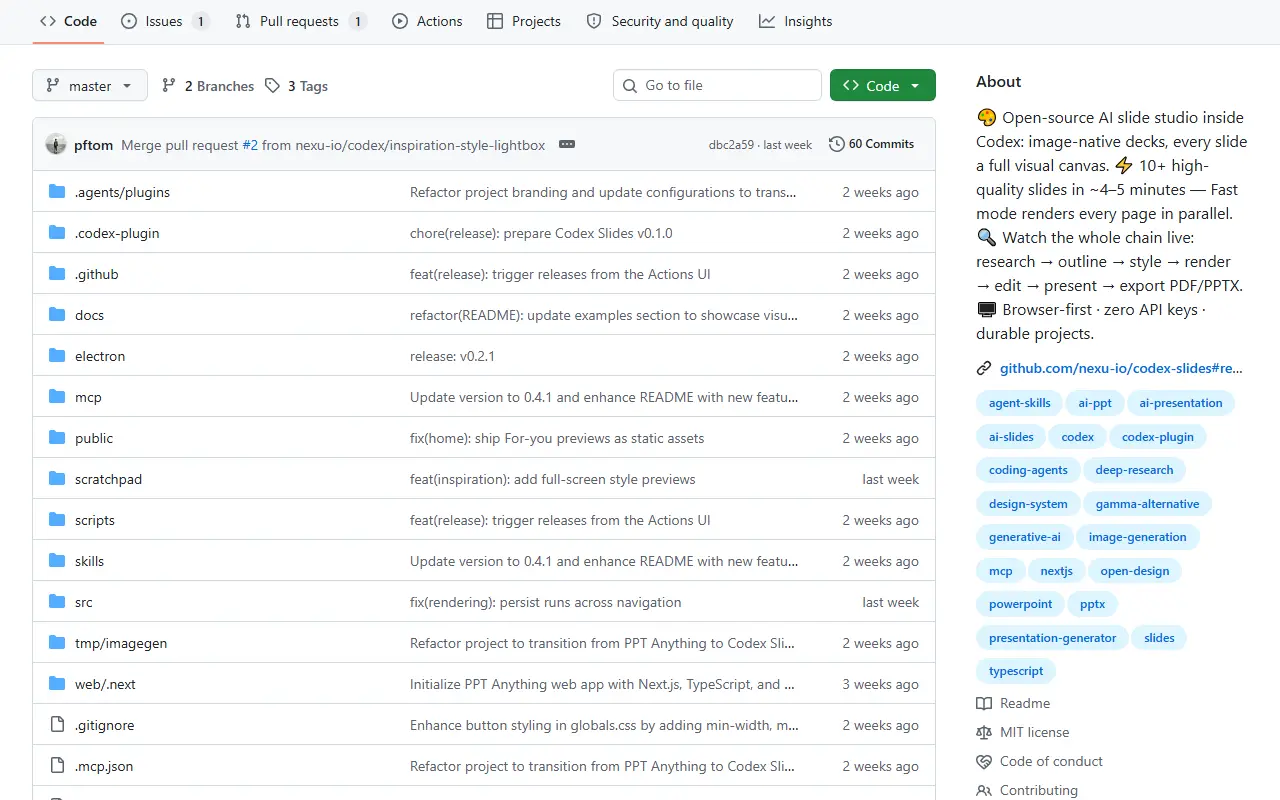1280x800 pixels.
Task: Click the folder icon for .codex-plugin
Action: pyautogui.click(x=57, y=233)
